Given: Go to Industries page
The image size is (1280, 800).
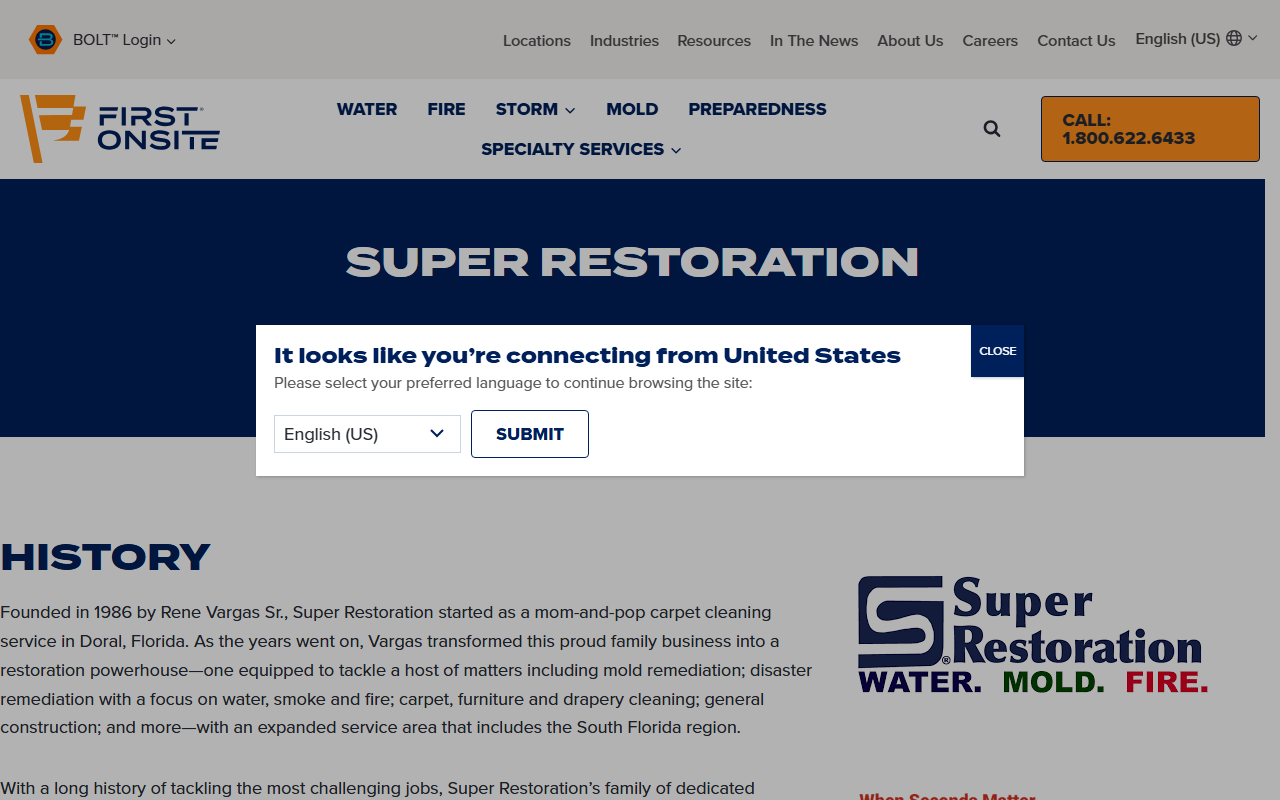Looking at the screenshot, I should (x=624, y=40).
